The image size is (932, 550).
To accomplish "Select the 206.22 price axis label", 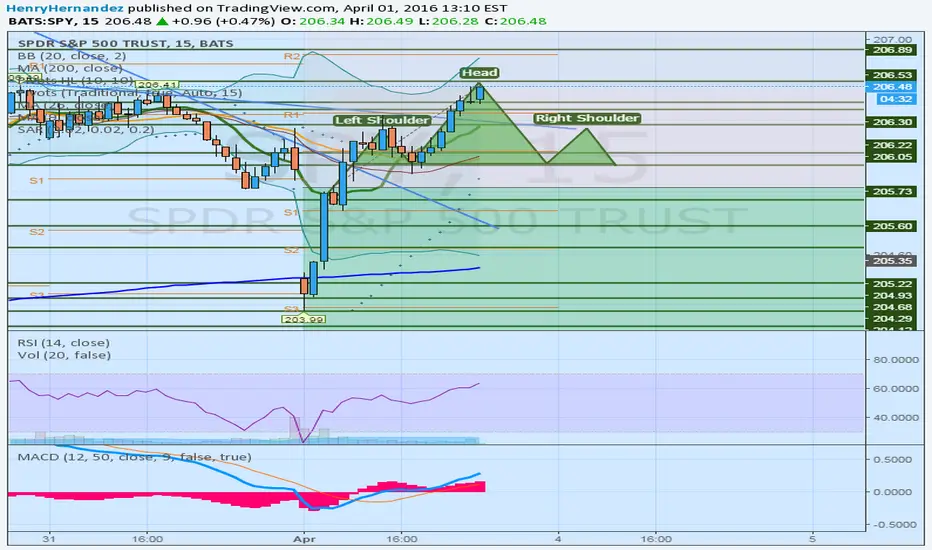I will point(892,145).
